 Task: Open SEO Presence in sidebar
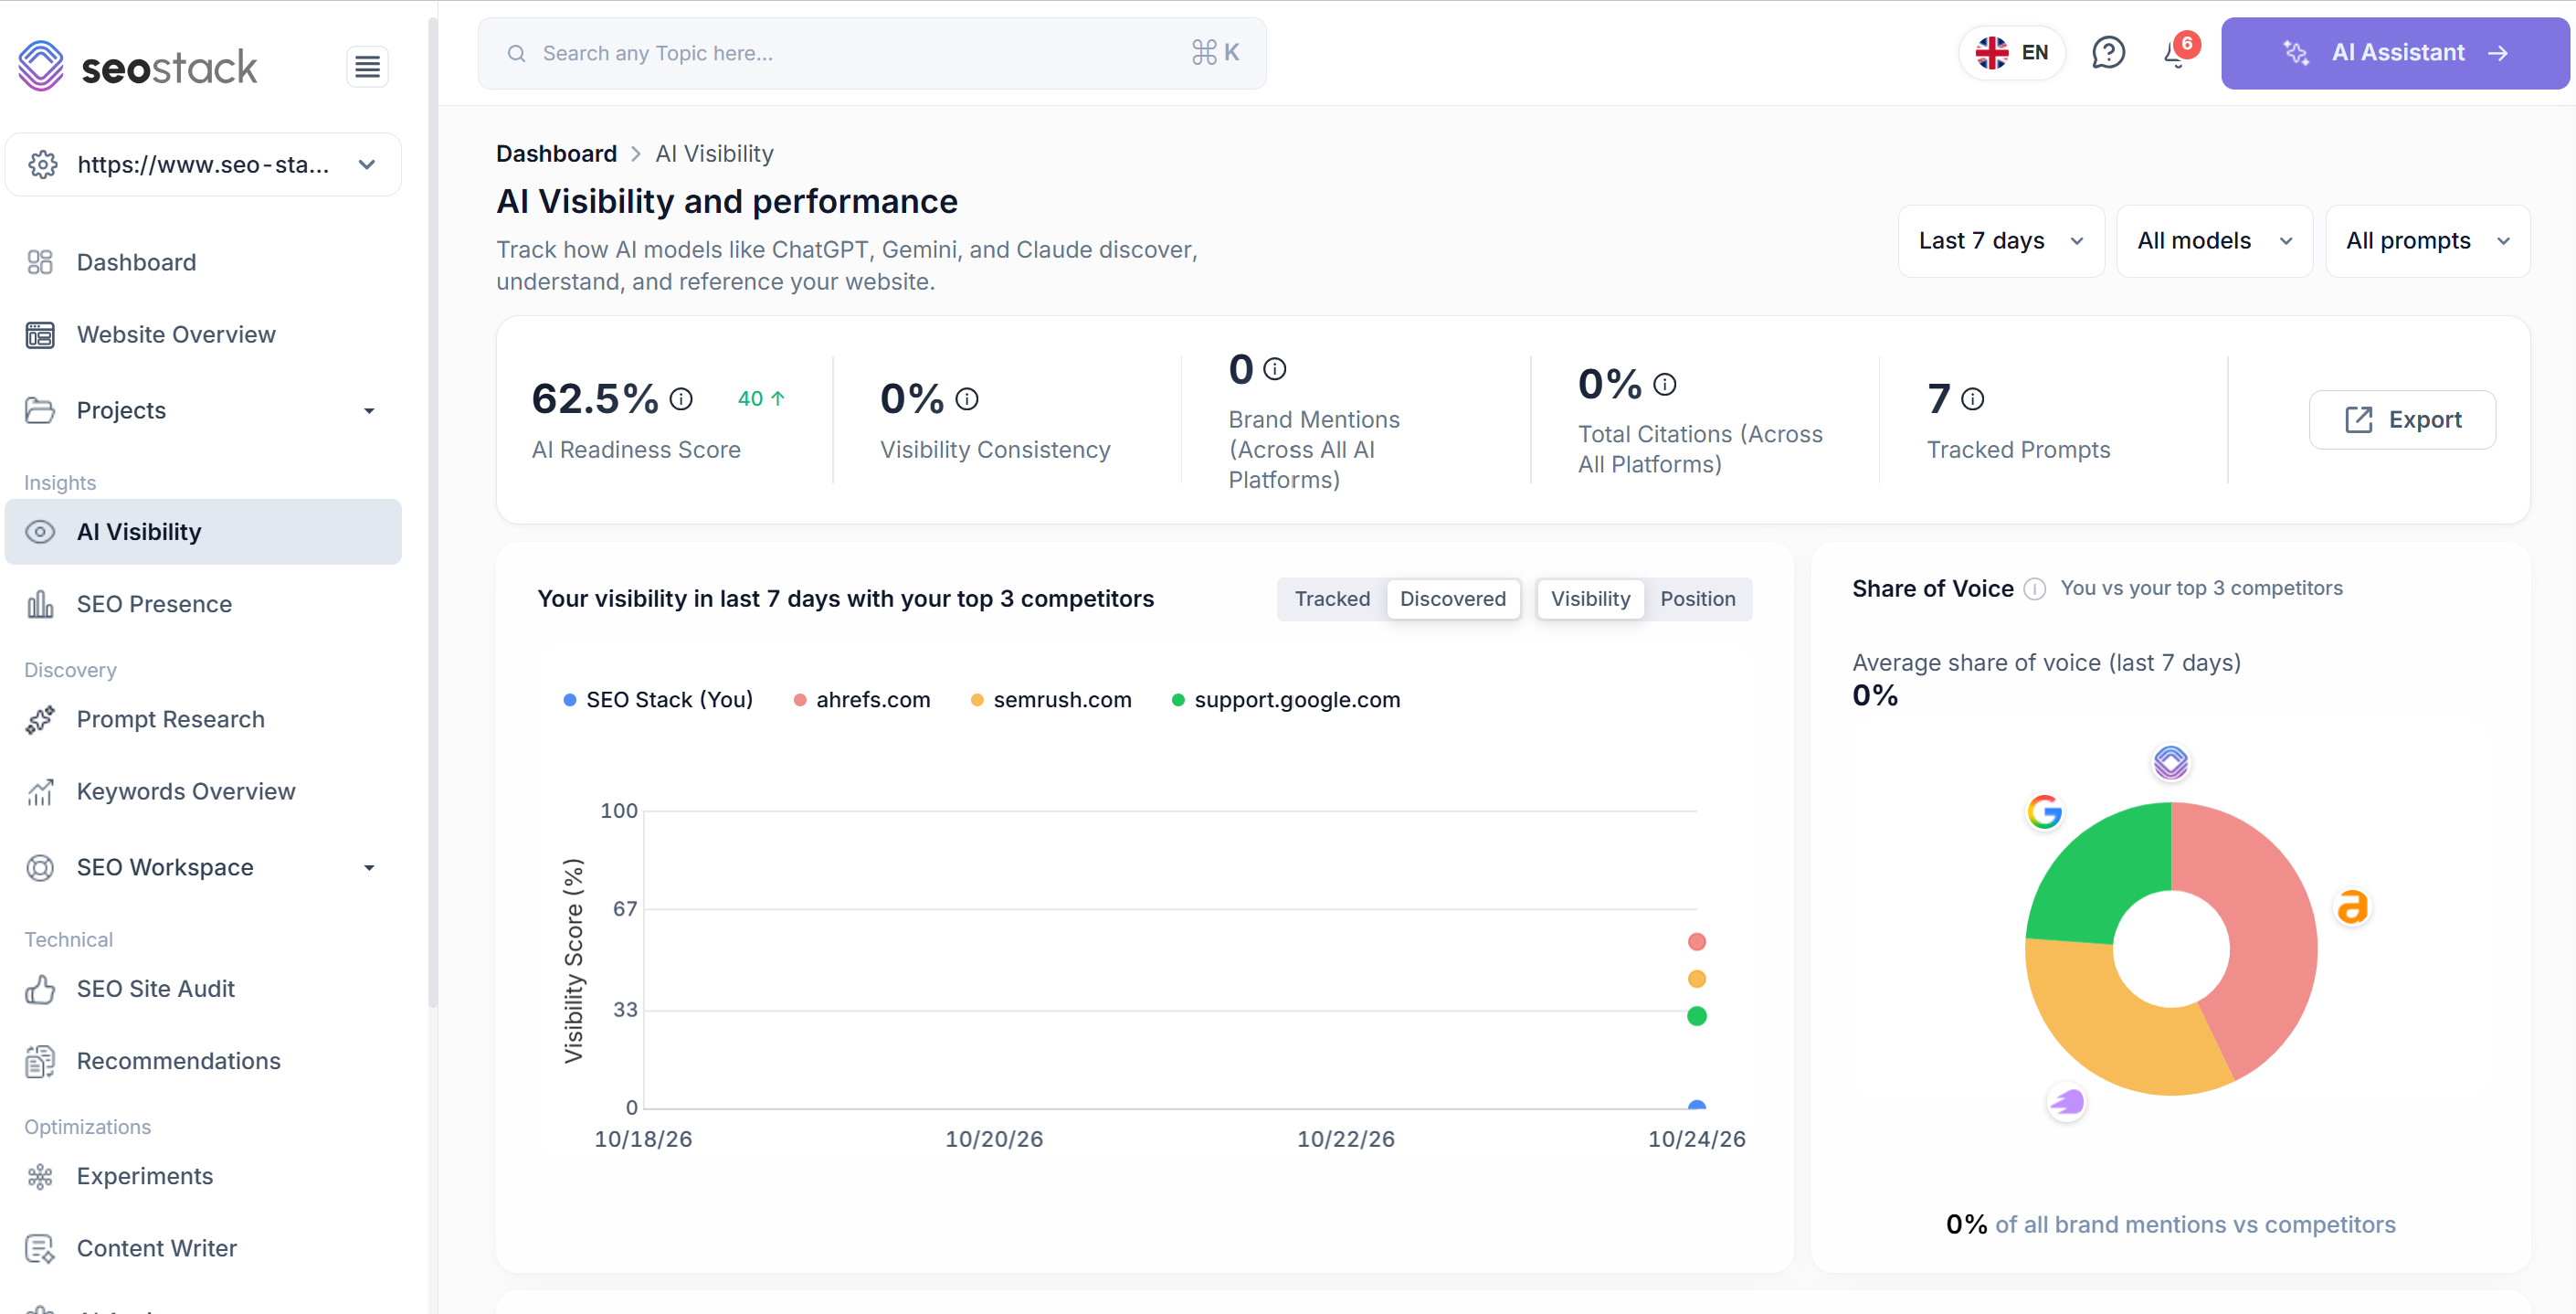point(203,605)
